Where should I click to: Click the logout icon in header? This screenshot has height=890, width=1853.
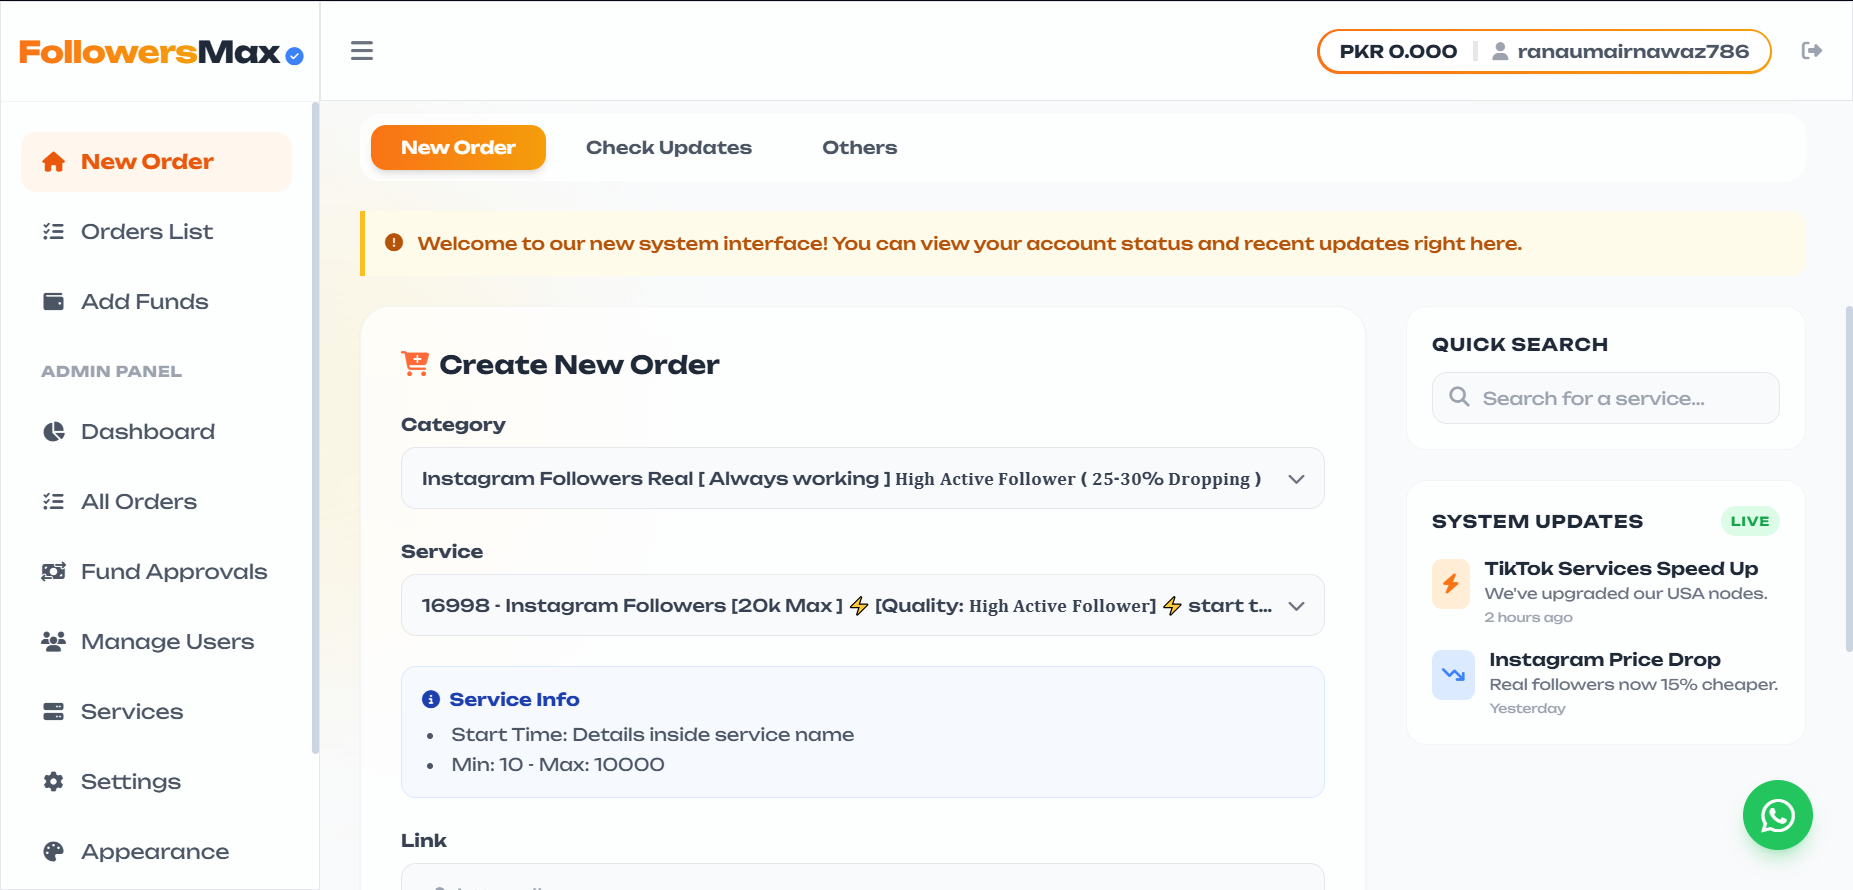point(1811,51)
